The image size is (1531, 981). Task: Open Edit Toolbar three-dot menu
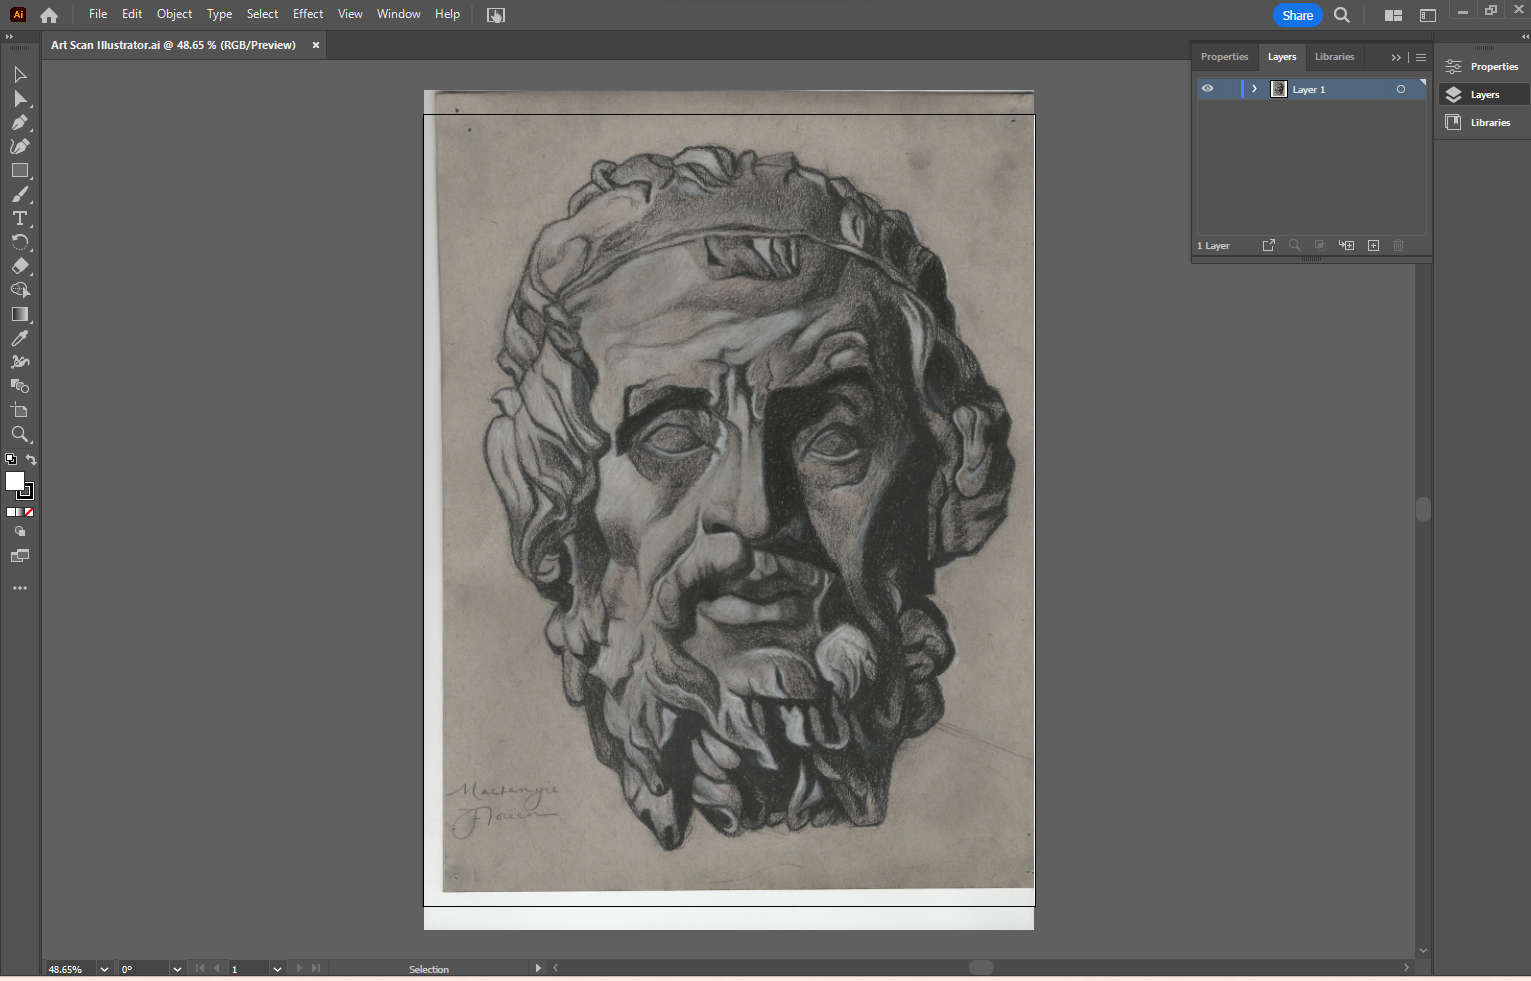coord(20,588)
